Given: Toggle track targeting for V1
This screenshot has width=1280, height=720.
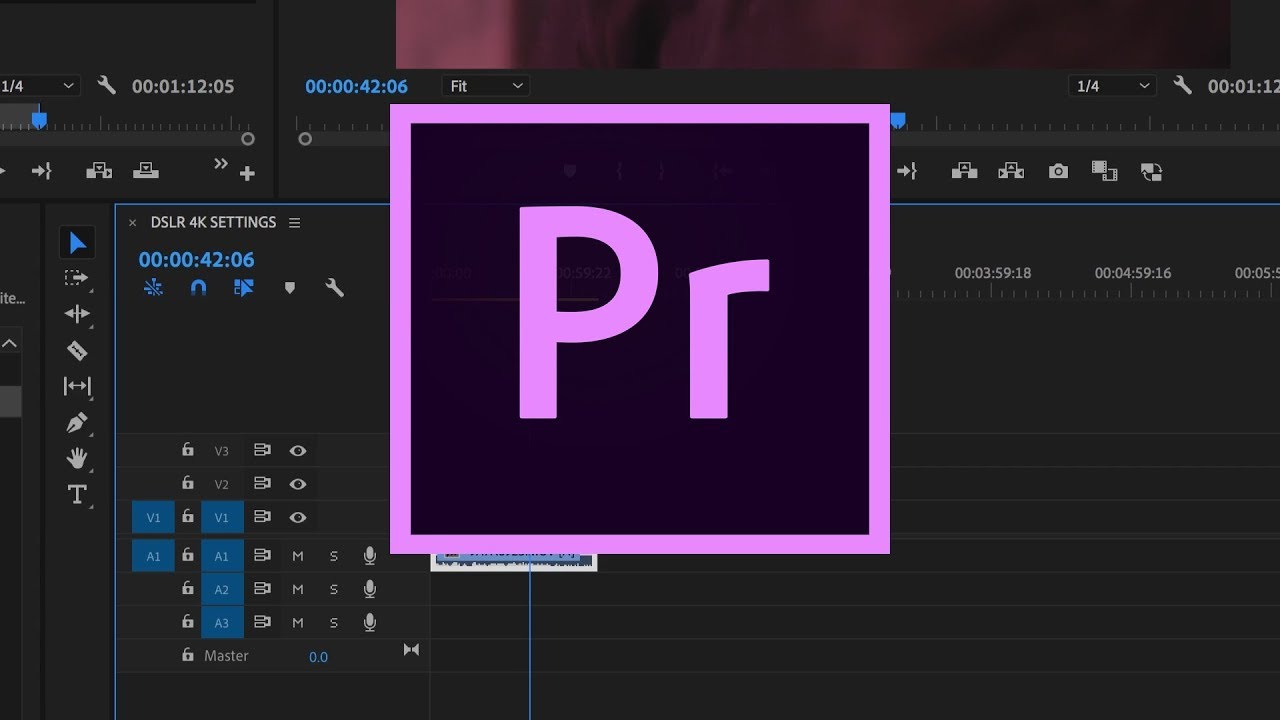Looking at the screenshot, I should point(222,518).
